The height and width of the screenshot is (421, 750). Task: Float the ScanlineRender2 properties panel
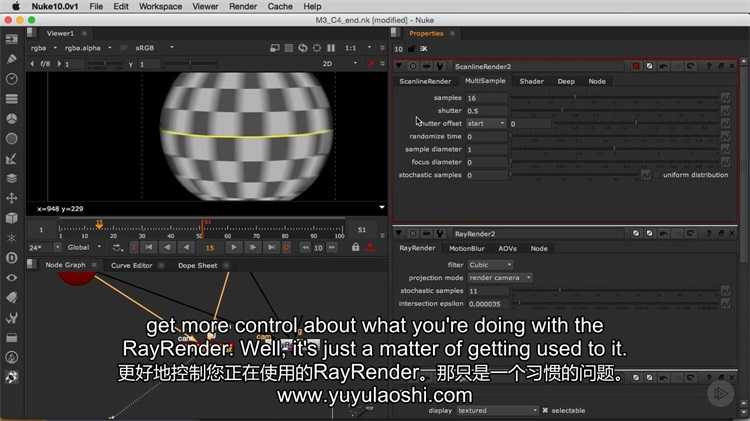721,66
